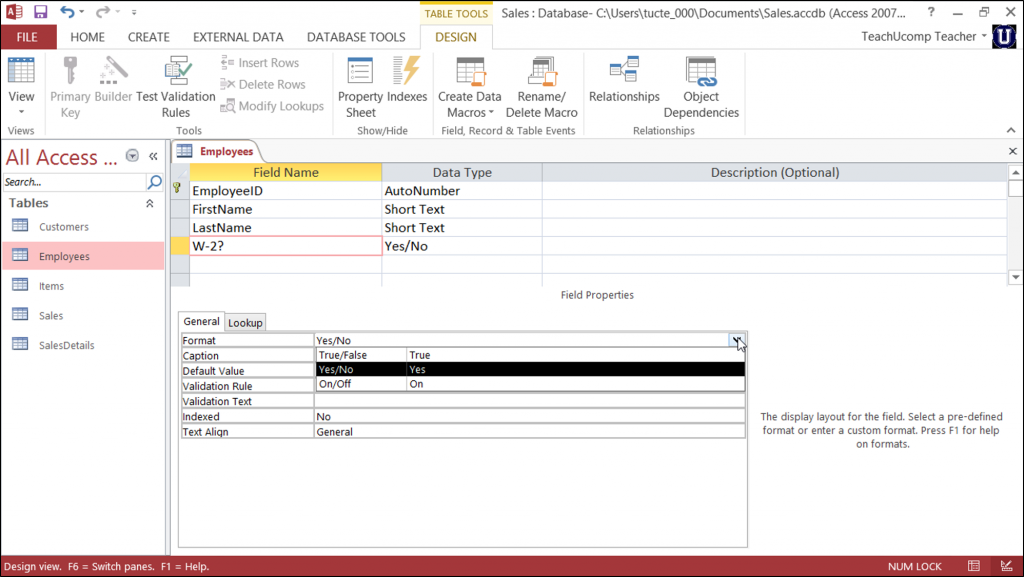The height and width of the screenshot is (577, 1024).
Task: Click the Format dropdown arrow
Action: point(737,340)
